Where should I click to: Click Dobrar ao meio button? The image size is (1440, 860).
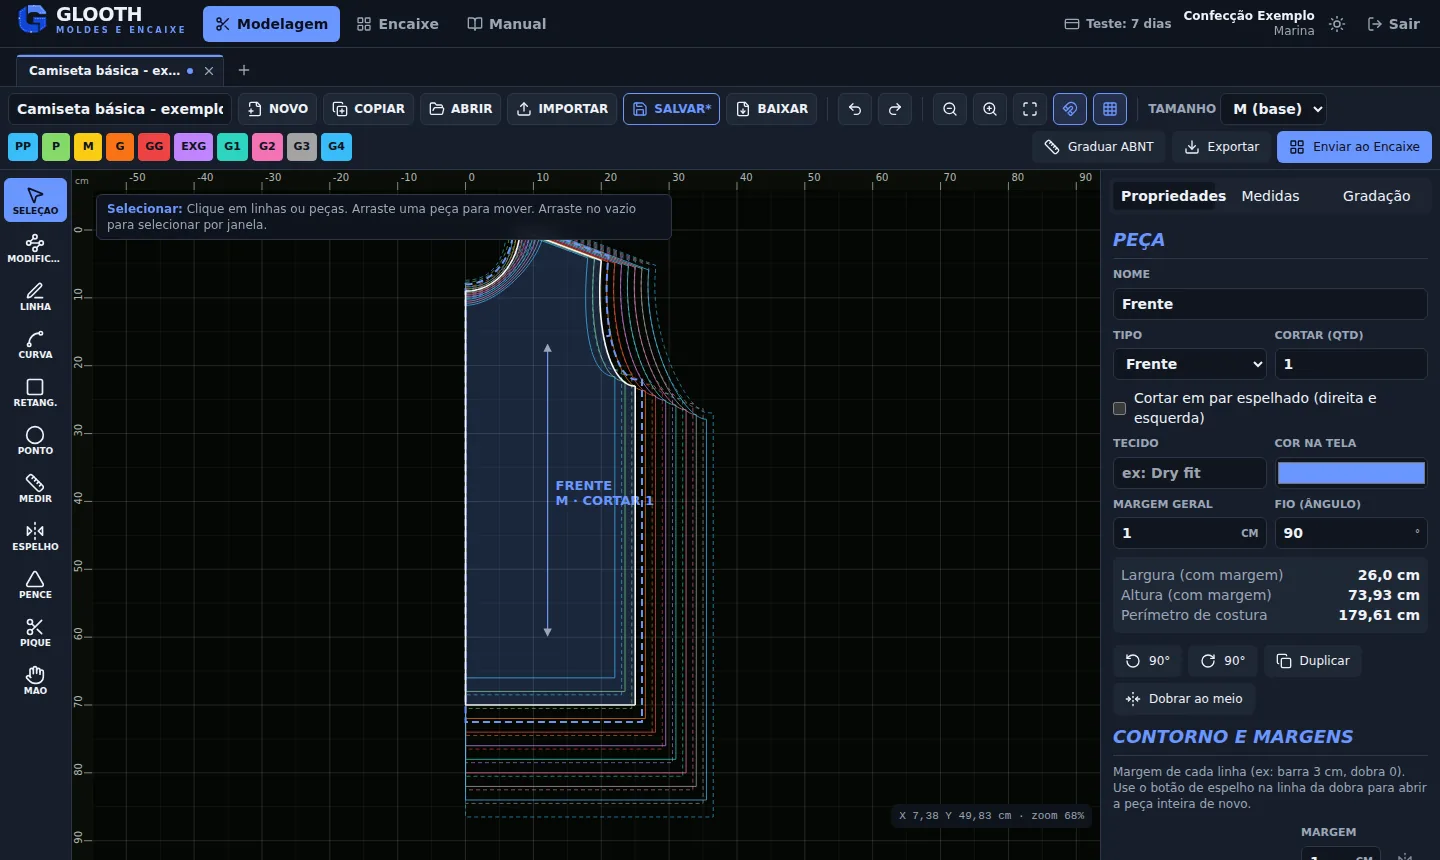coord(1184,699)
